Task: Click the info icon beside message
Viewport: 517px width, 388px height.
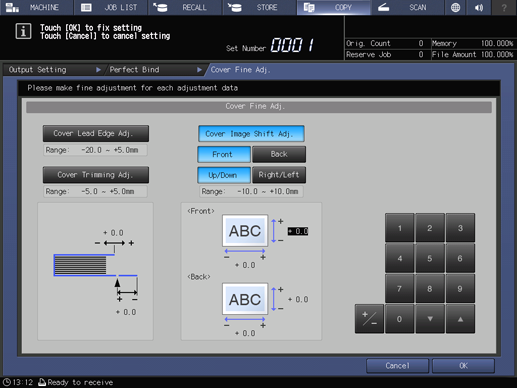Action: pyautogui.click(x=23, y=32)
